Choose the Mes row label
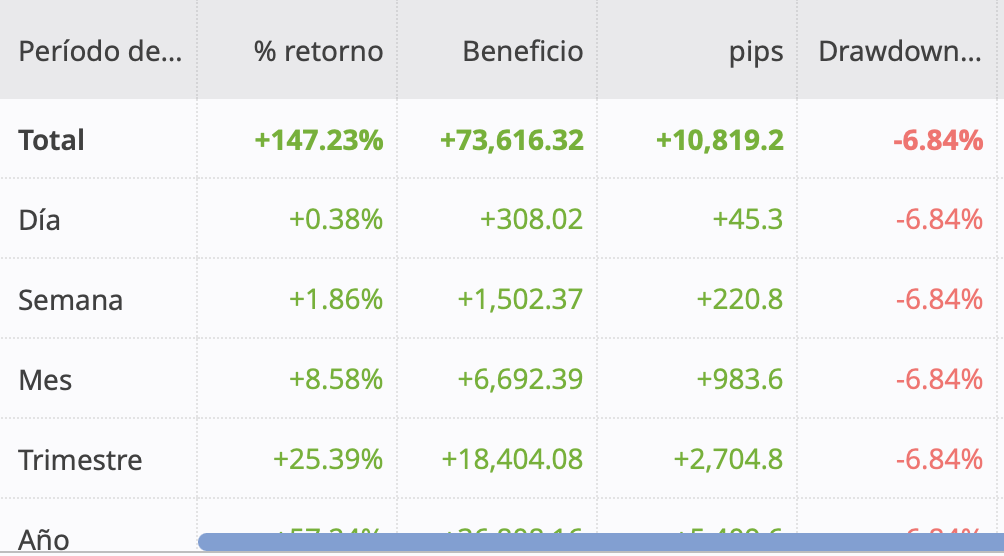 click(x=45, y=380)
